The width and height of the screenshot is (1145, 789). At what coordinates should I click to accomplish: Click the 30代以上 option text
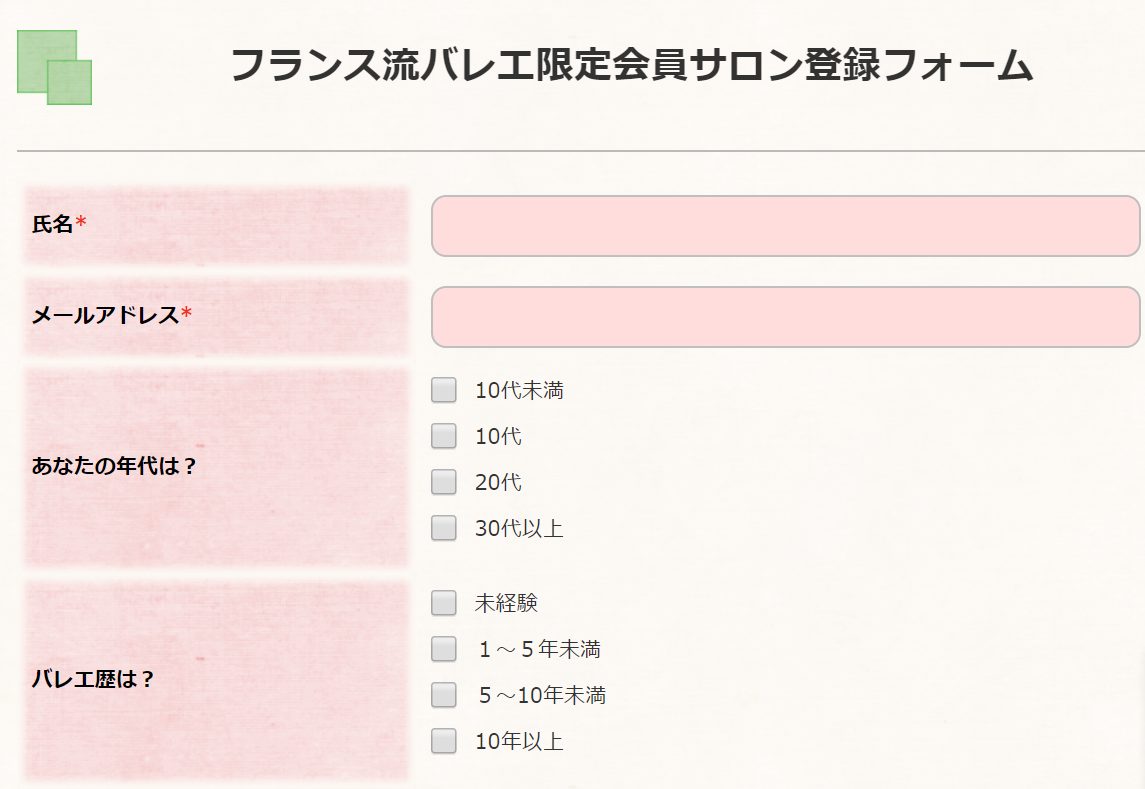coord(519,529)
